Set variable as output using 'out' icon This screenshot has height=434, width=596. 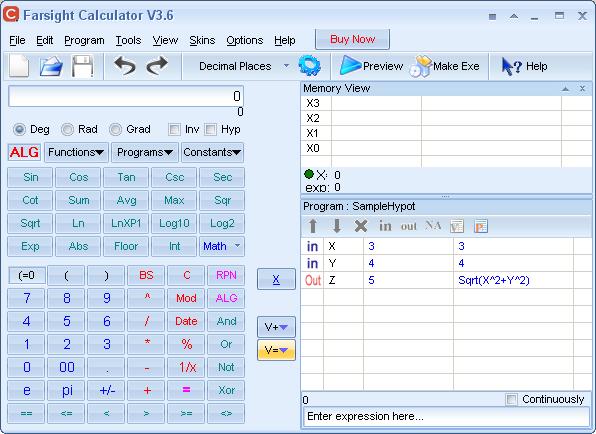pyautogui.click(x=409, y=227)
